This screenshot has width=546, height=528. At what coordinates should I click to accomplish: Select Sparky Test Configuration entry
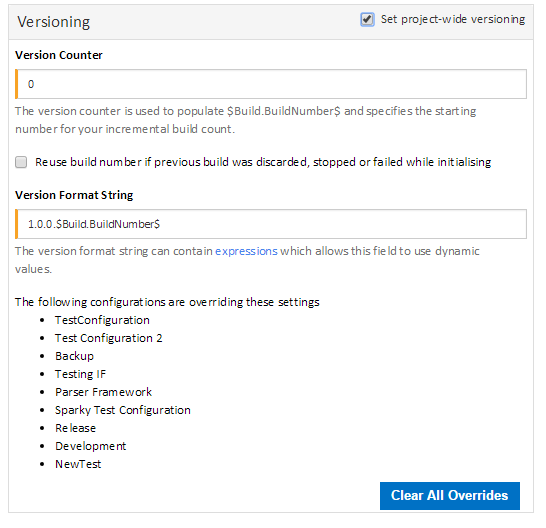point(123,410)
